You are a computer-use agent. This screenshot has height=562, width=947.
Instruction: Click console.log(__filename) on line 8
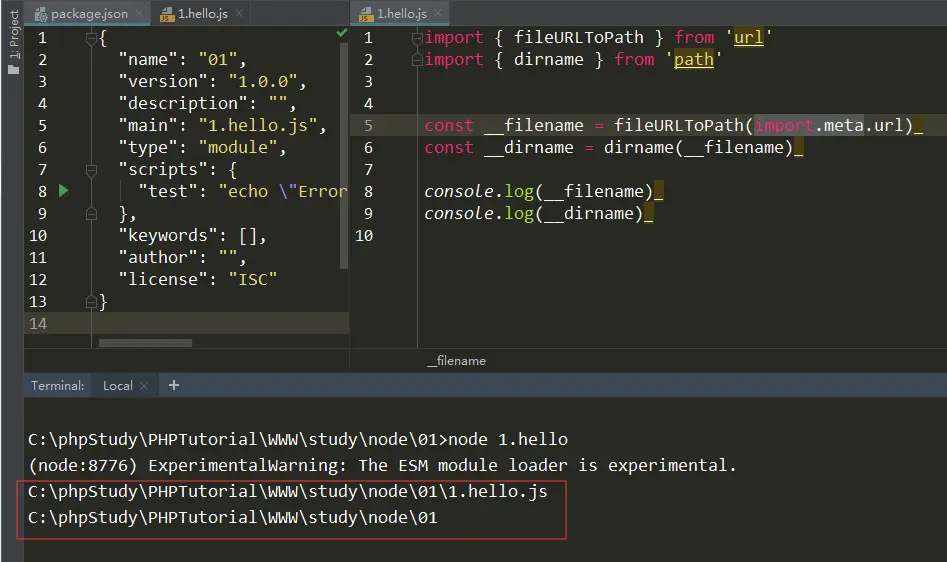(x=539, y=191)
